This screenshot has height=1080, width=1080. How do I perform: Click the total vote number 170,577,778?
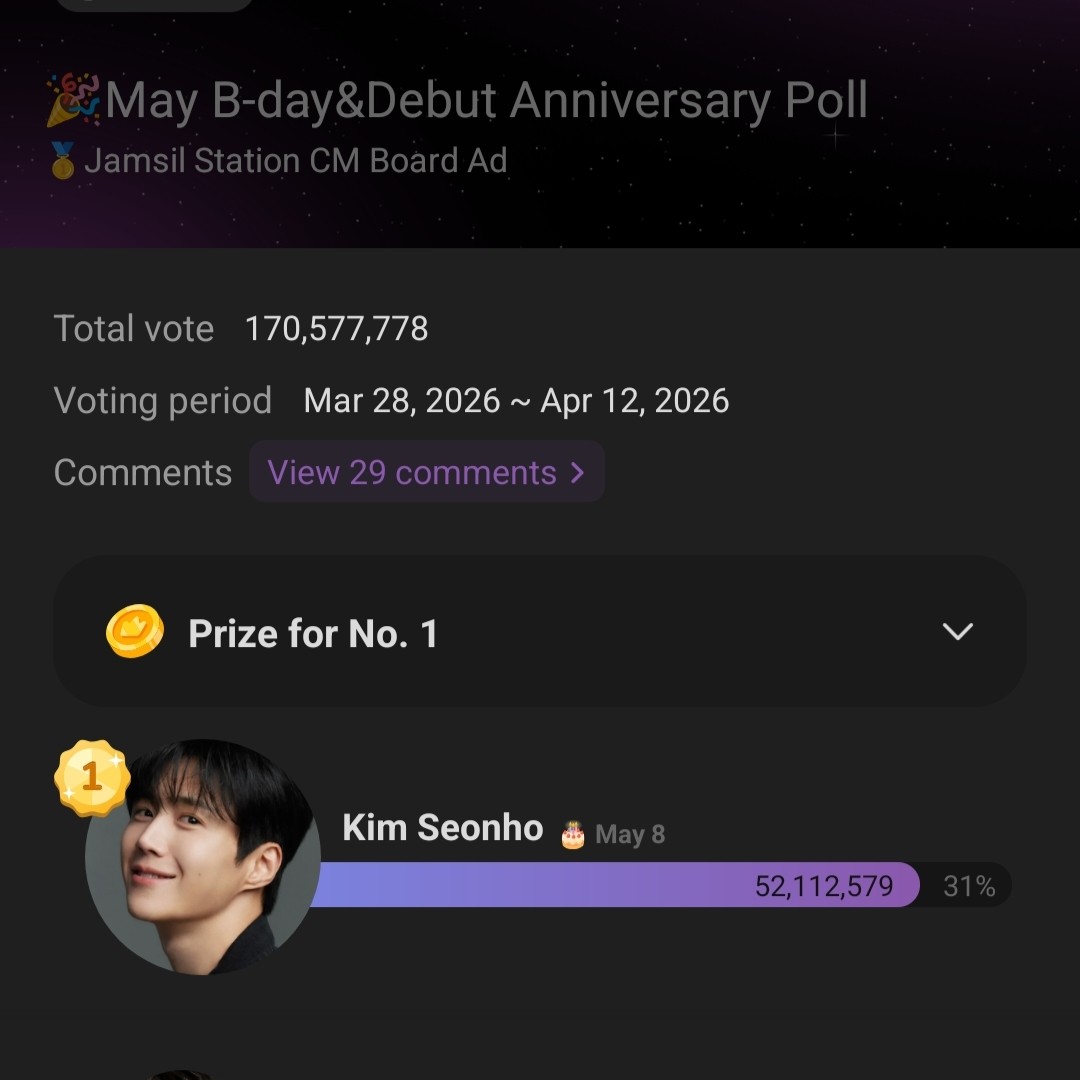coord(336,329)
